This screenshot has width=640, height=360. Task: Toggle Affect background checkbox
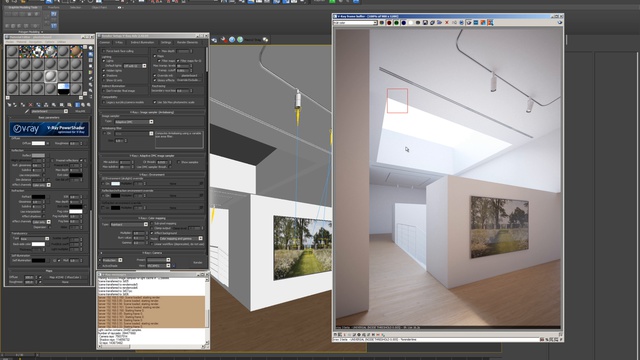point(152,233)
